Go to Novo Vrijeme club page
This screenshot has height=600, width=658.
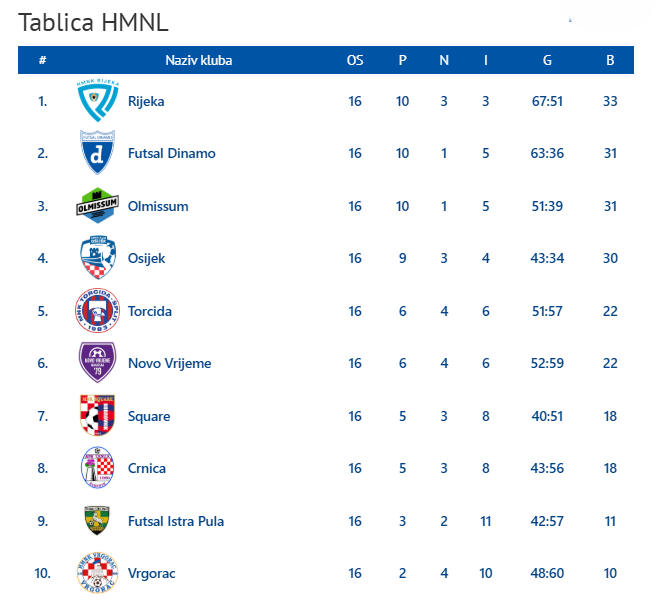(169, 363)
